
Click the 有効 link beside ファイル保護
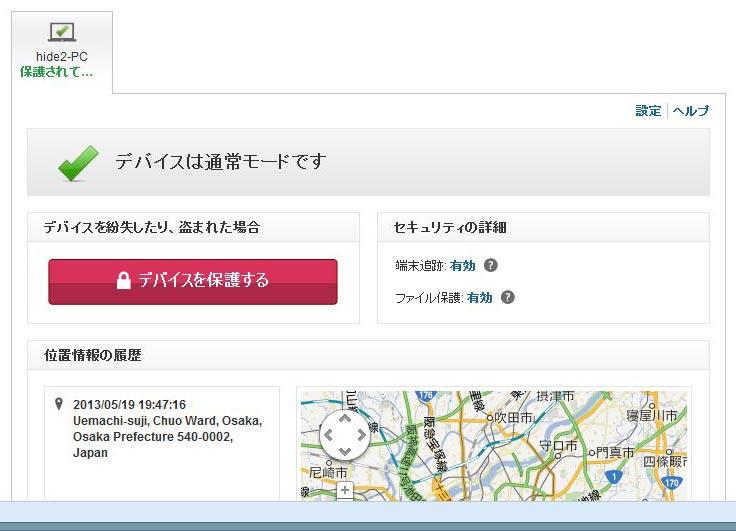coord(480,298)
